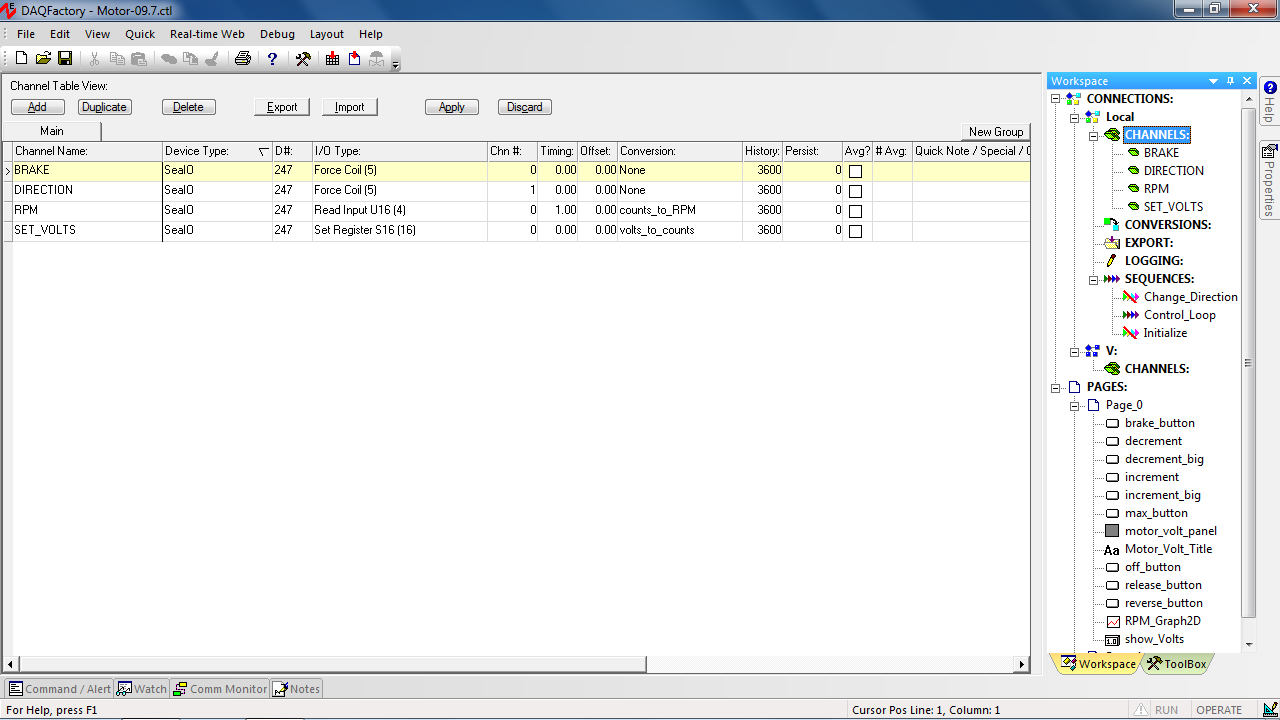The width and height of the screenshot is (1280, 720).
Task: Open LOGGING: node in workspace tree
Action: [1153, 261]
